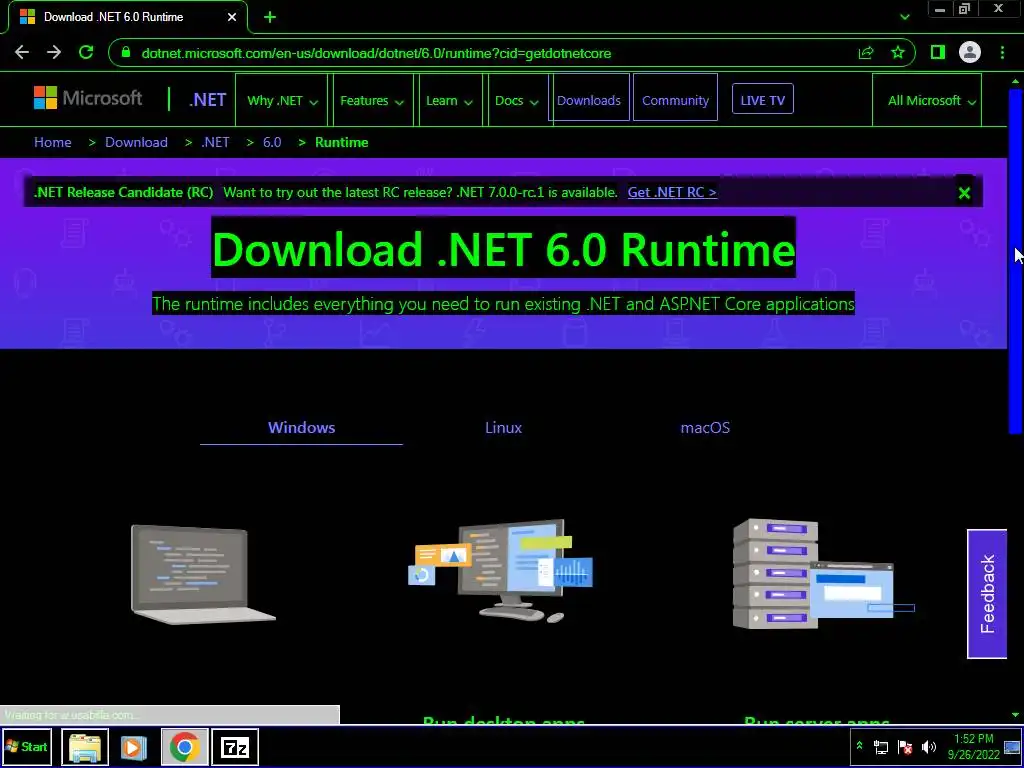Expand the Features menu

click(x=372, y=101)
